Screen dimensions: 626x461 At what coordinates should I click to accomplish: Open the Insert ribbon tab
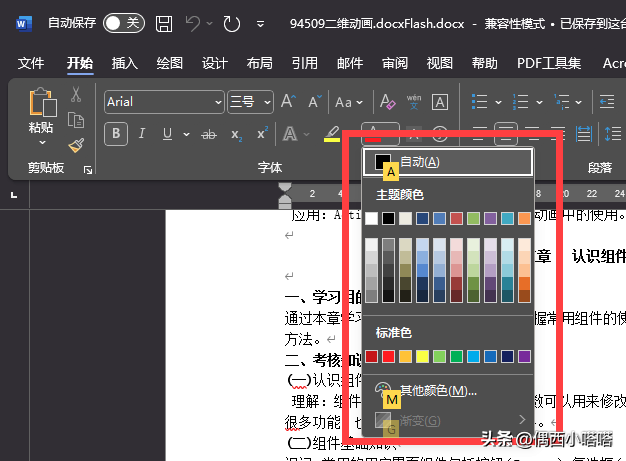pyautogui.click(x=125, y=63)
